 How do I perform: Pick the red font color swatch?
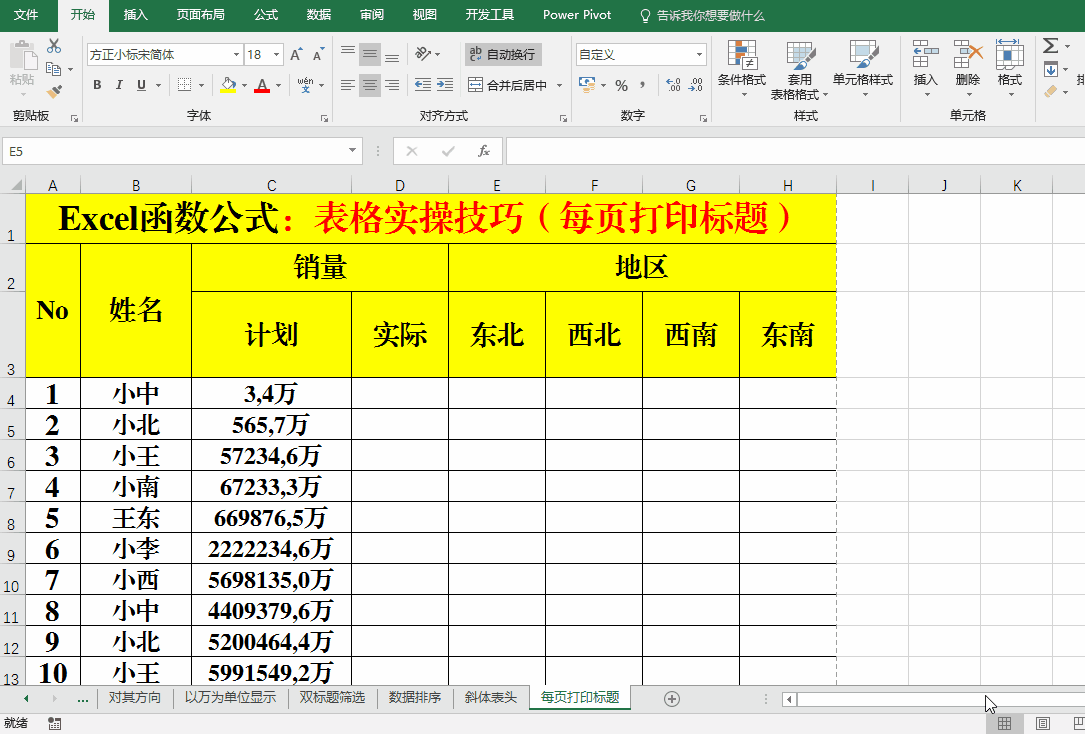260,92
